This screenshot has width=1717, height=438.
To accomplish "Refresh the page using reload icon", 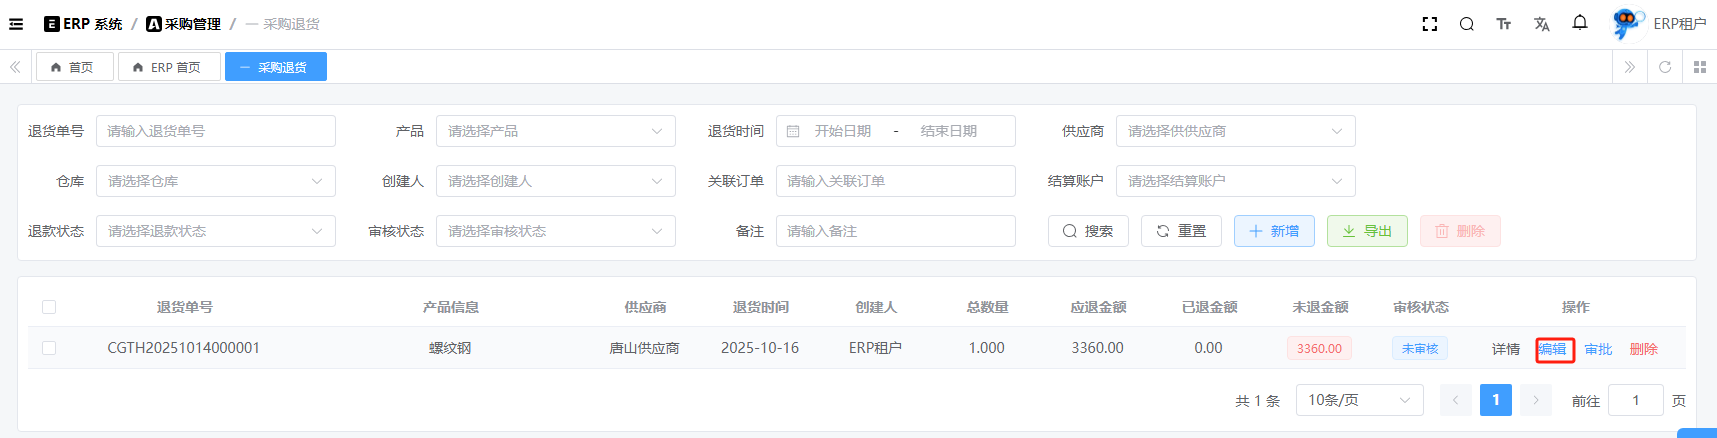I will pyautogui.click(x=1665, y=67).
